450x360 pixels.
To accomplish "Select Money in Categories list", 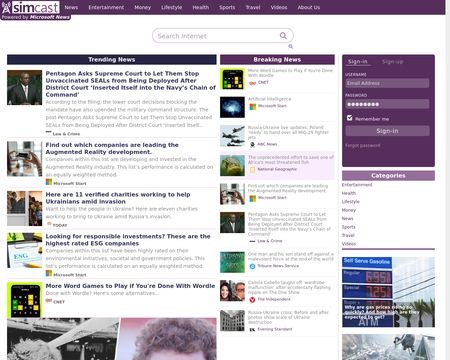I will tap(349, 210).
